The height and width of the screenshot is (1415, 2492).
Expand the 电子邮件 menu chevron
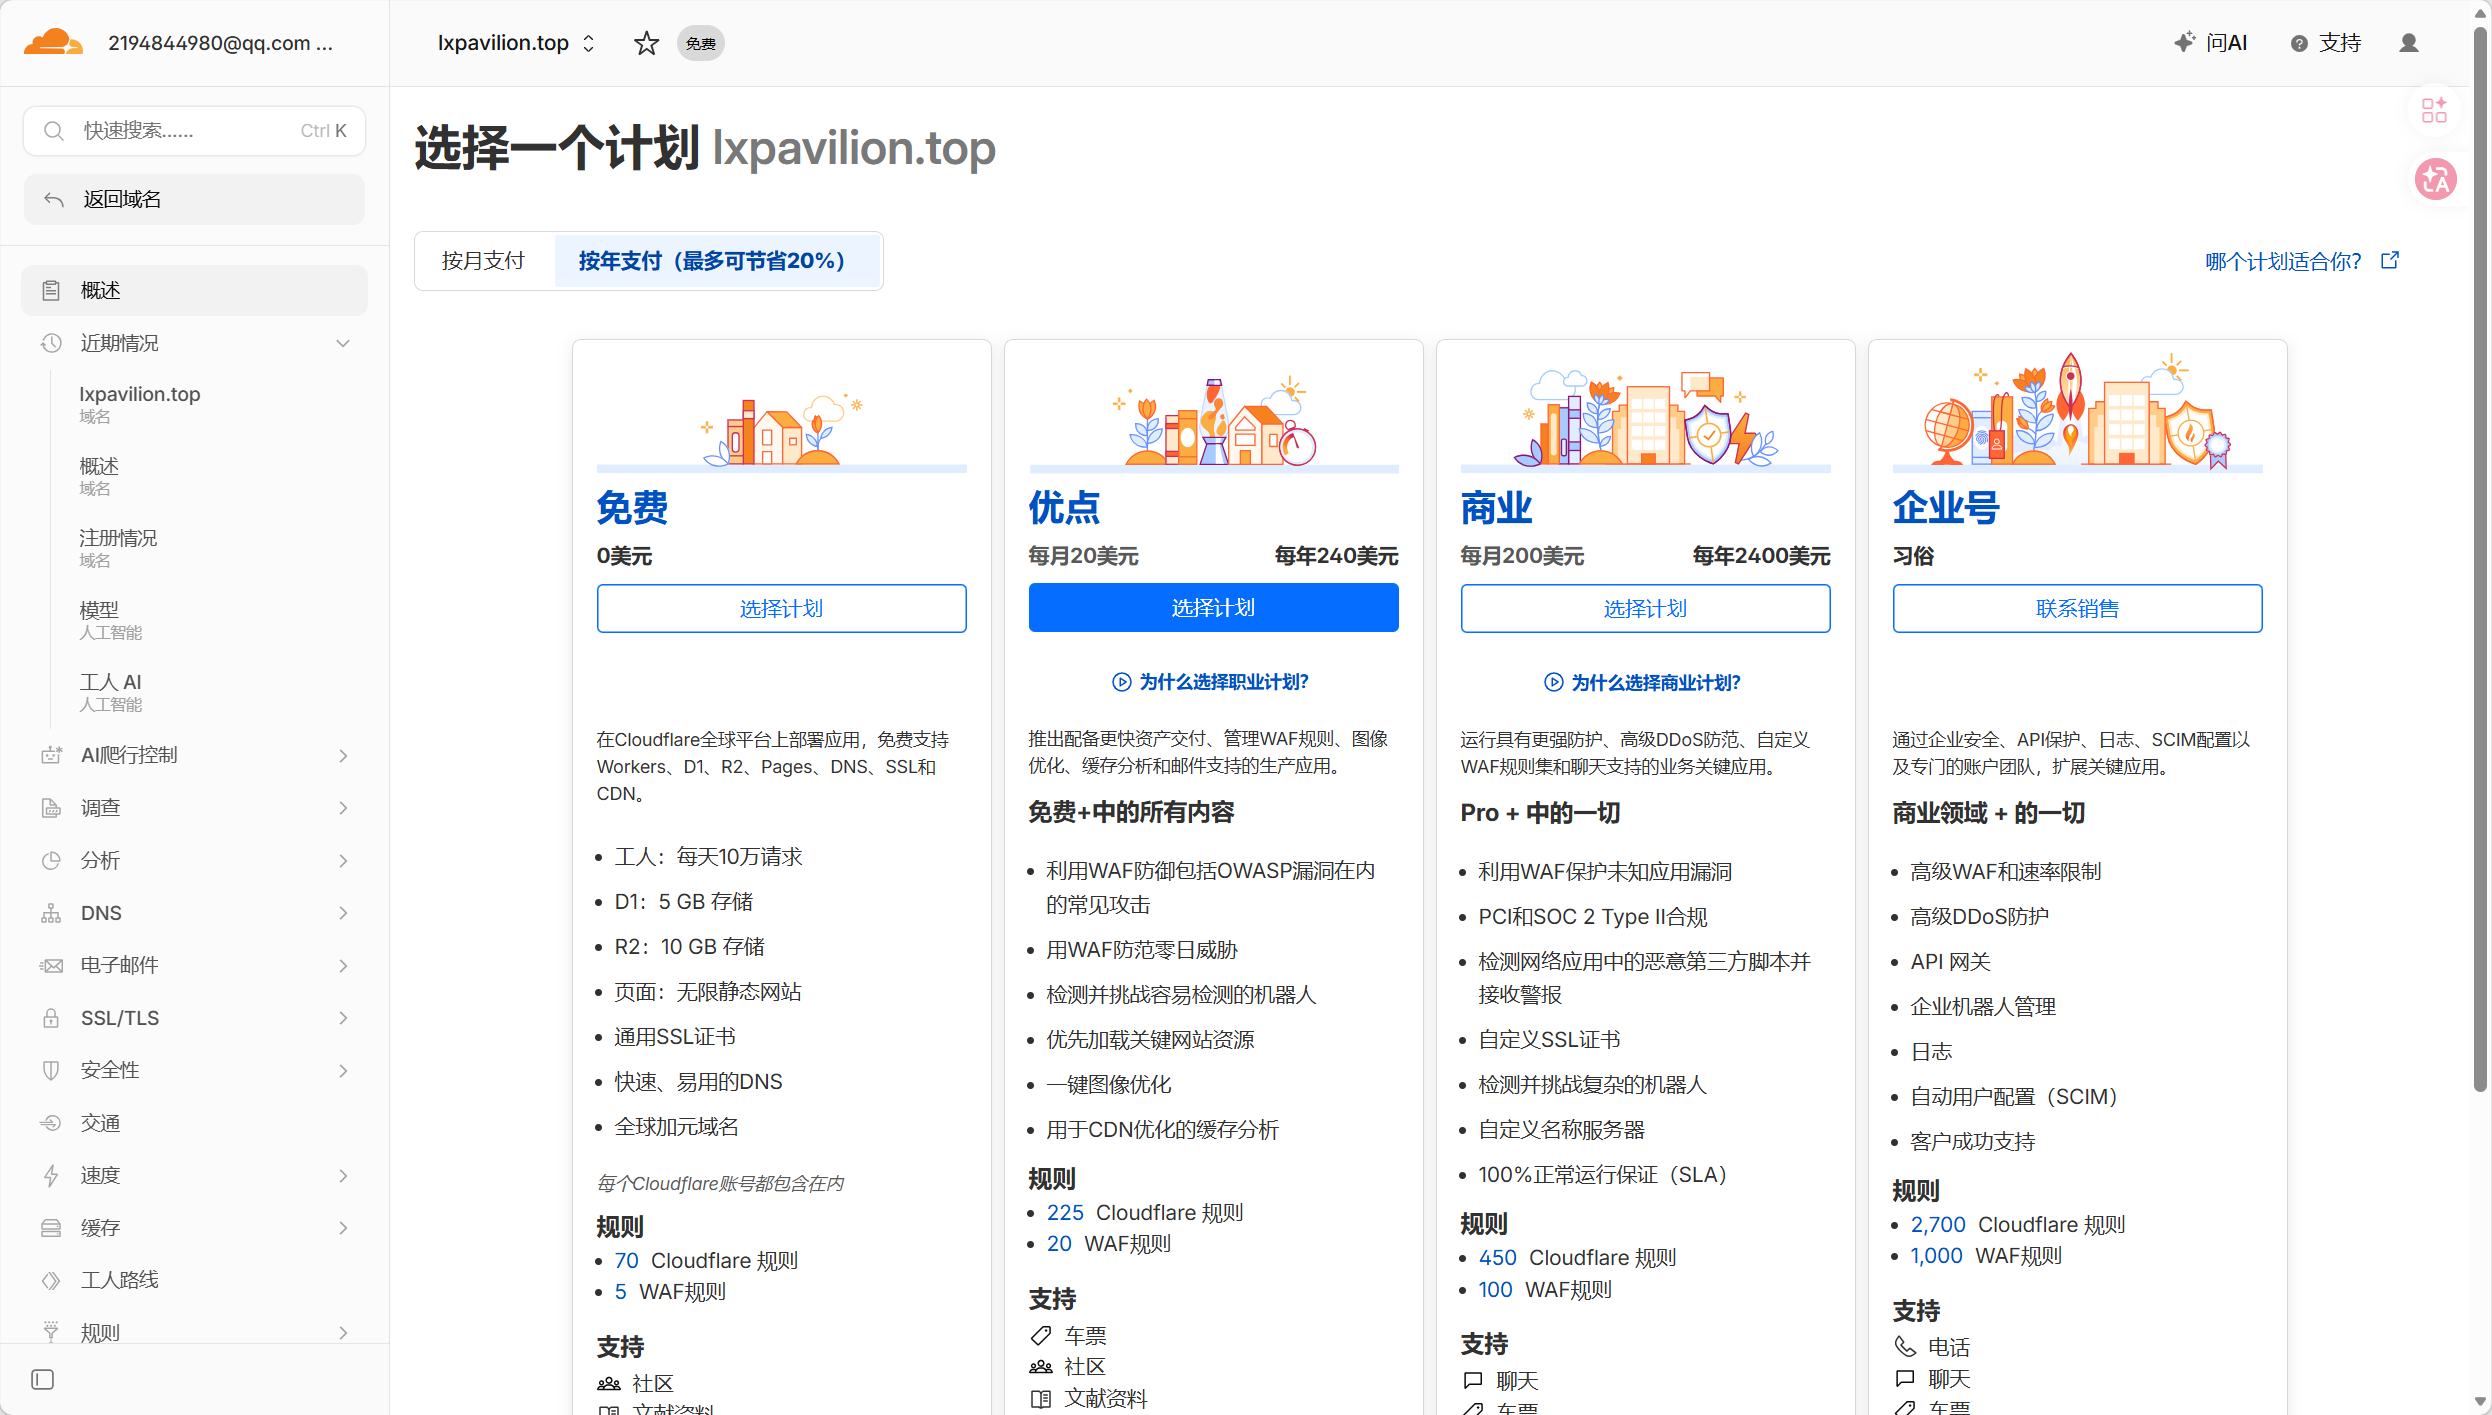(343, 965)
